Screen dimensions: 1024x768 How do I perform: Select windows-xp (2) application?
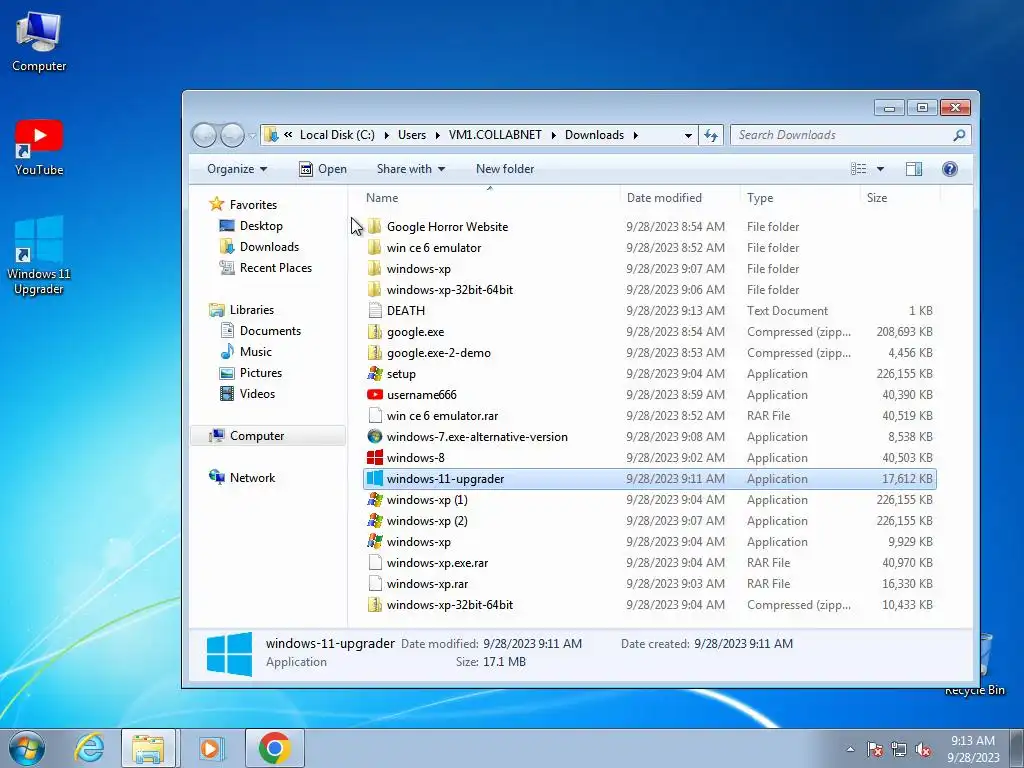click(x=650, y=520)
